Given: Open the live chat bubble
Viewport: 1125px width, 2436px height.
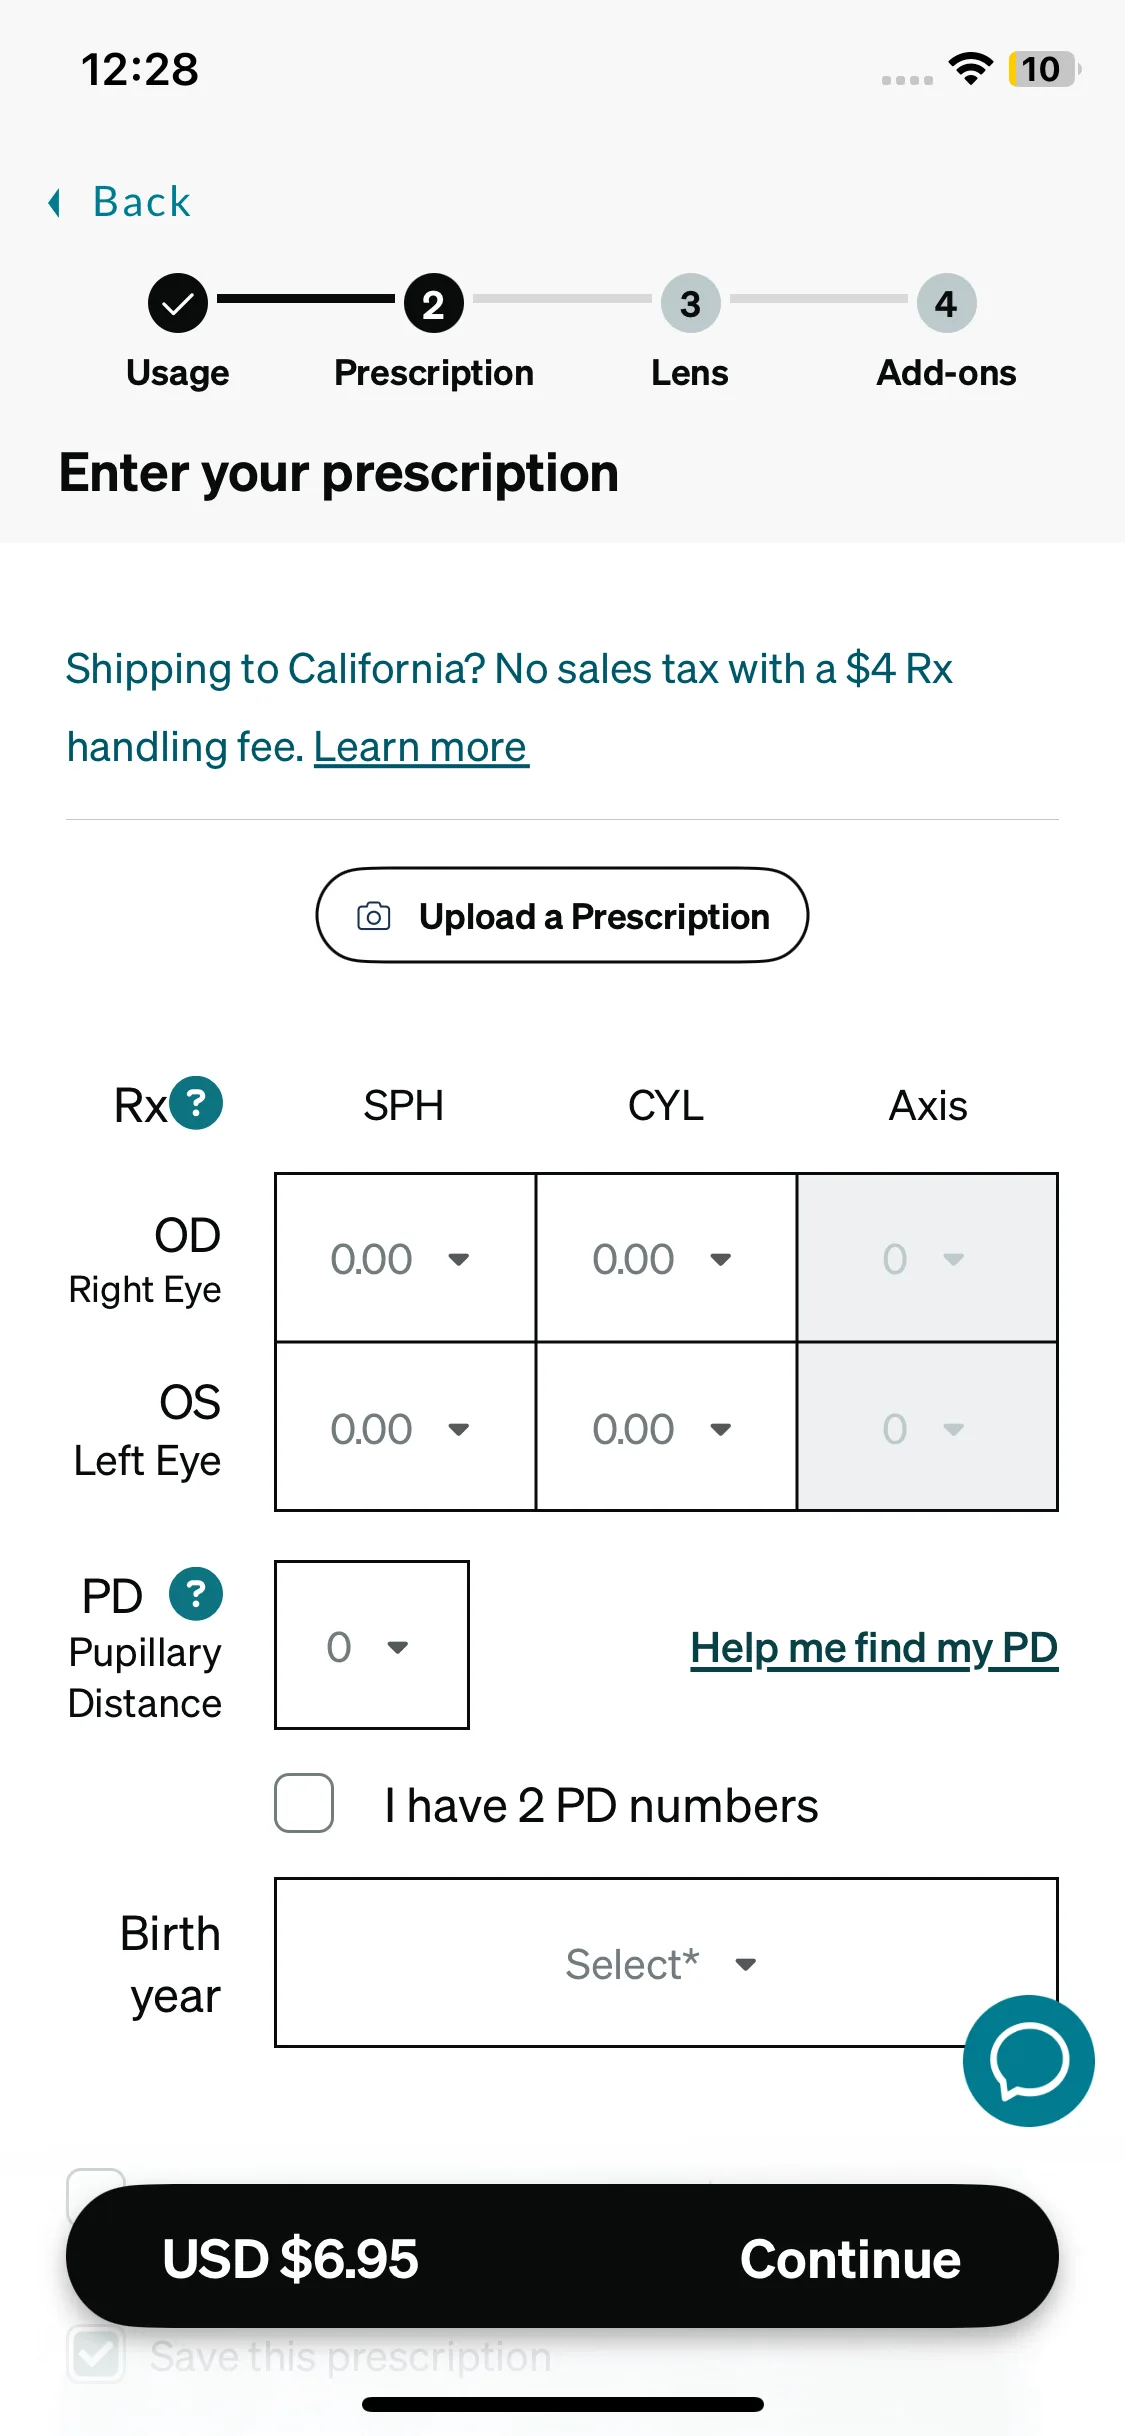Looking at the screenshot, I should (x=1028, y=2060).
